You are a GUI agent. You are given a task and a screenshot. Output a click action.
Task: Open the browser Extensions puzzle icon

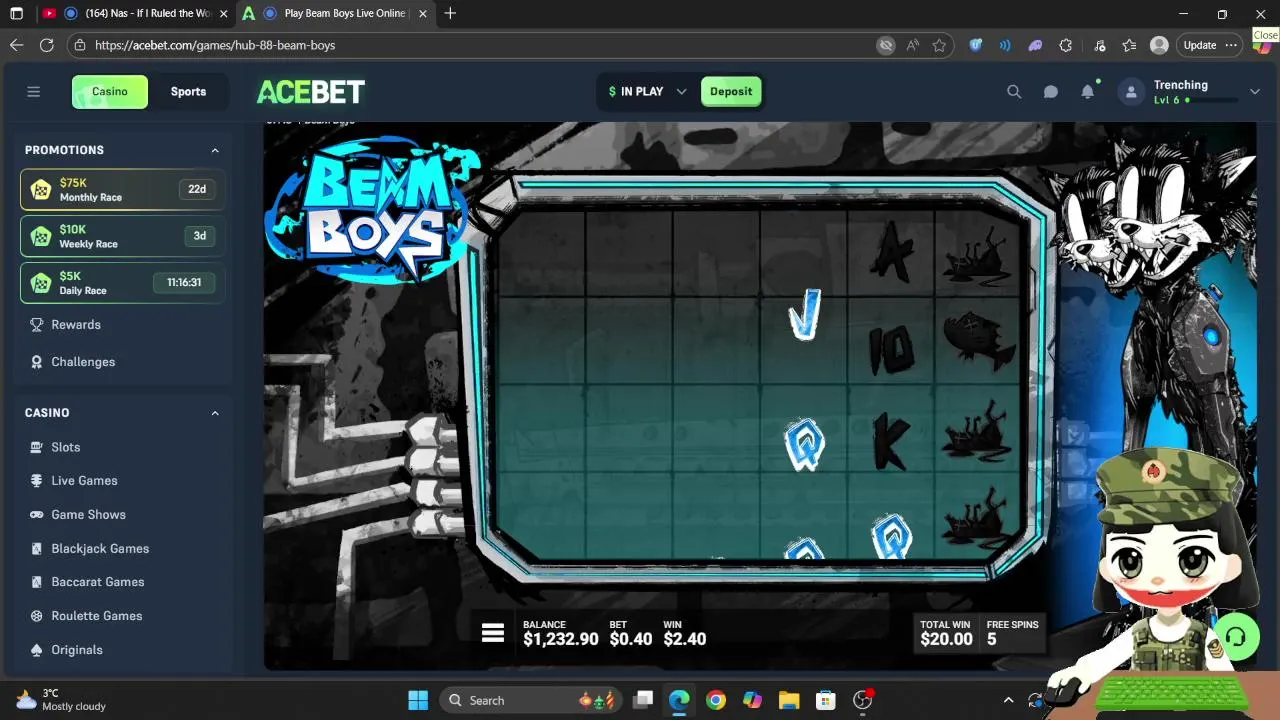pyautogui.click(x=1066, y=45)
